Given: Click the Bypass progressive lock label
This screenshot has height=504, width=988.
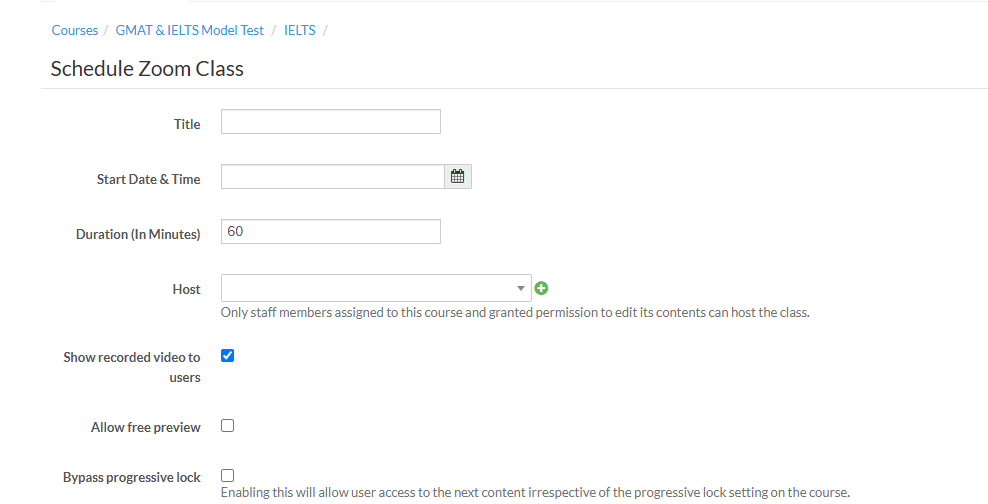Looking at the screenshot, I should [132, 477].
